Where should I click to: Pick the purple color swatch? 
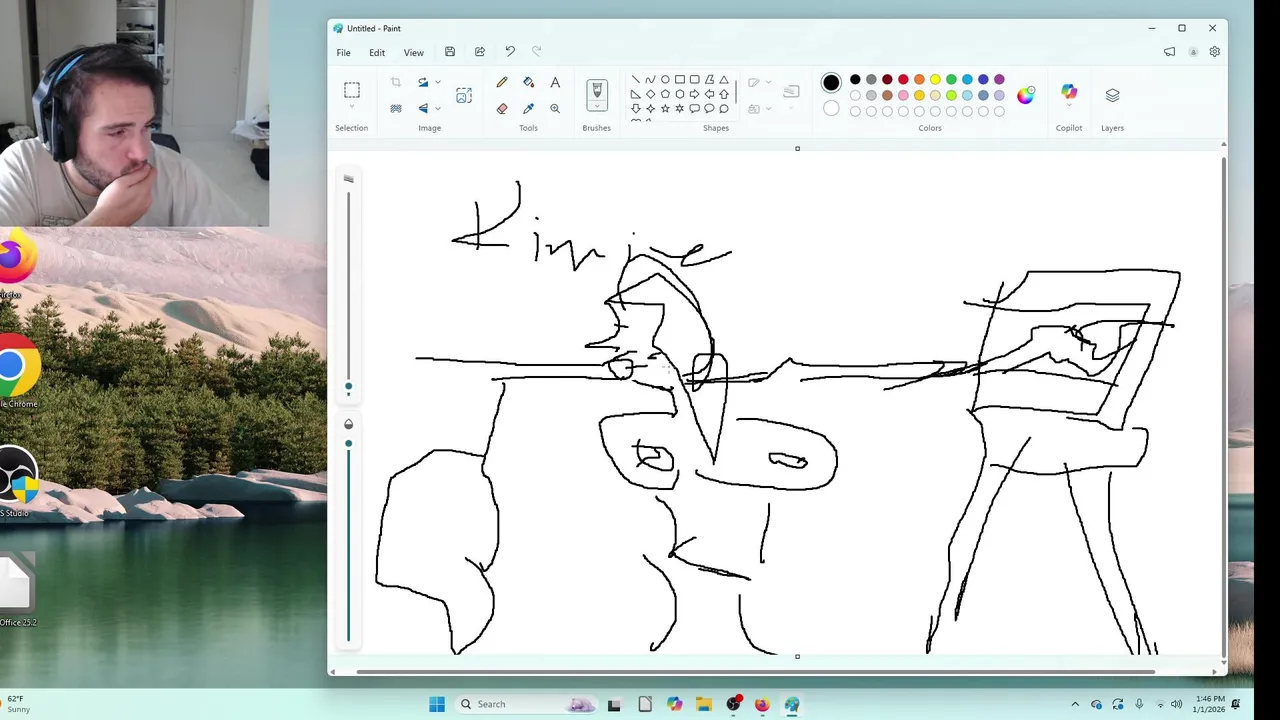(x=999, y=79)
